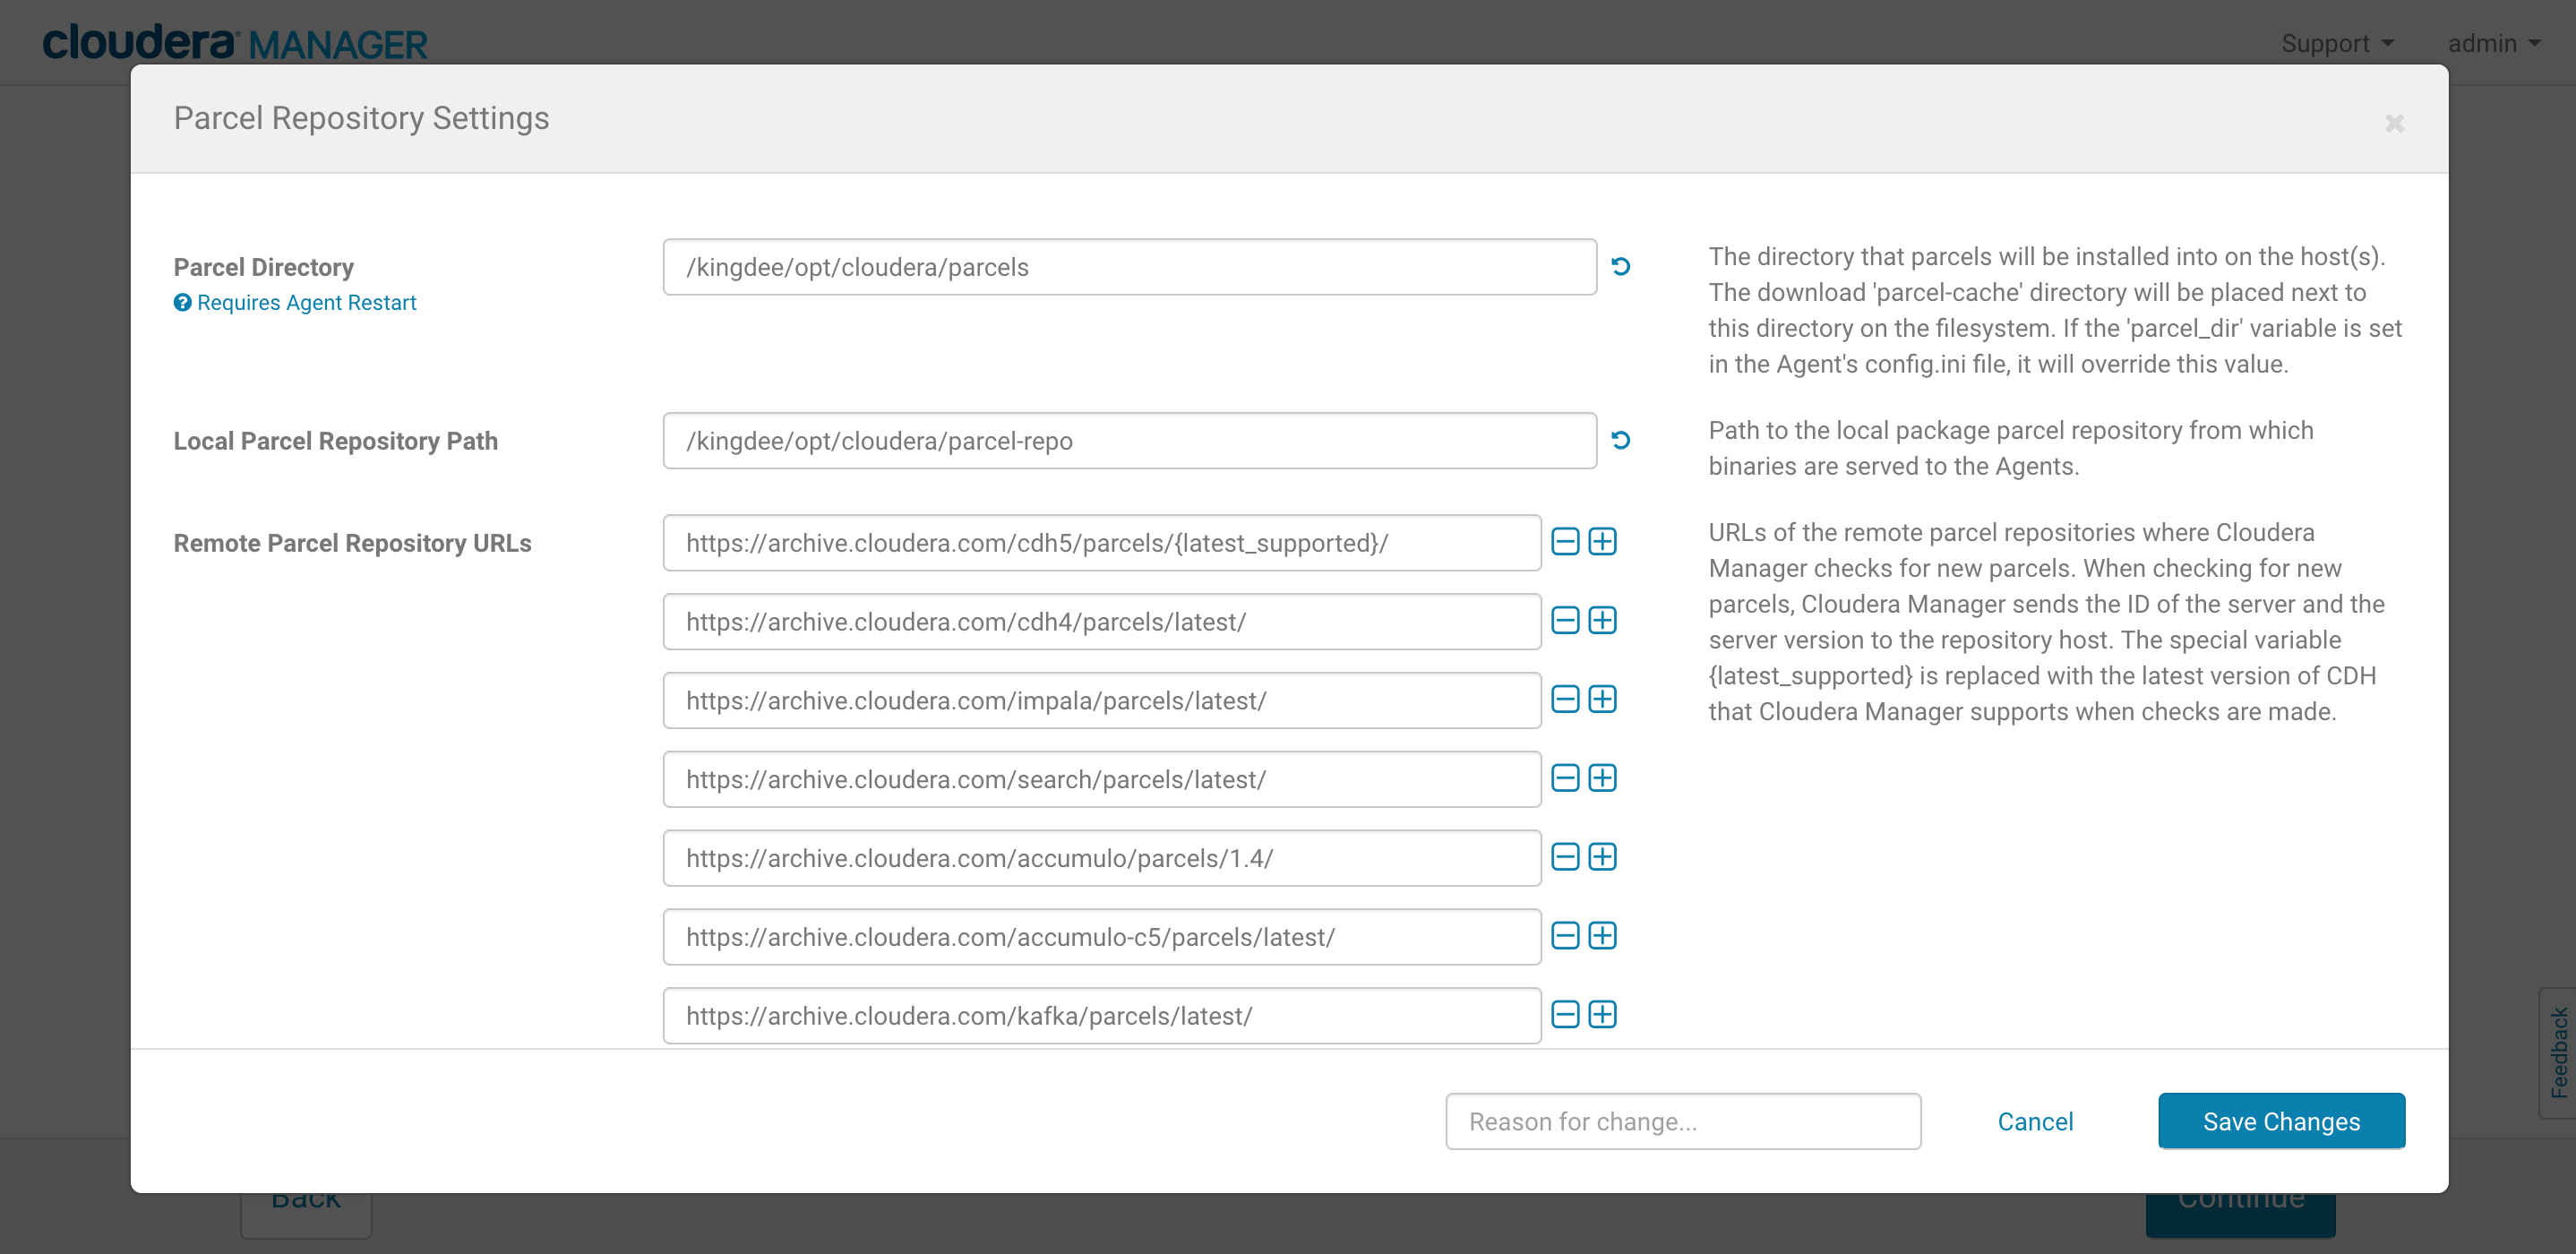Add a URL row after the impala entry
Screen dimensions: 2576x1254
coord(1602,700)
